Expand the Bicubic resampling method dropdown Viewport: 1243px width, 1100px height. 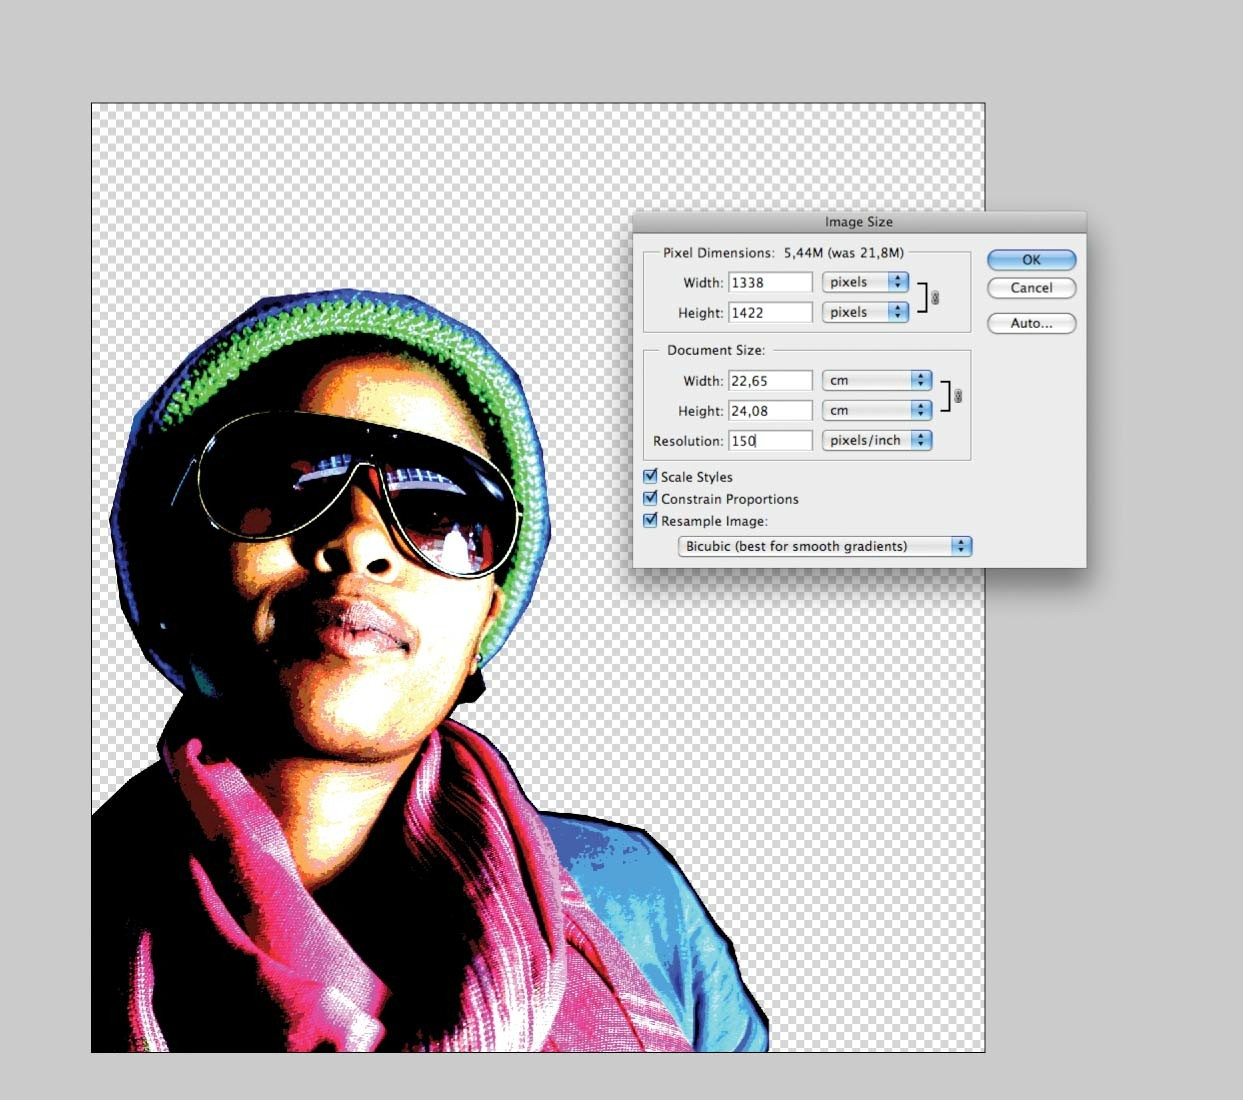(825, 546)
